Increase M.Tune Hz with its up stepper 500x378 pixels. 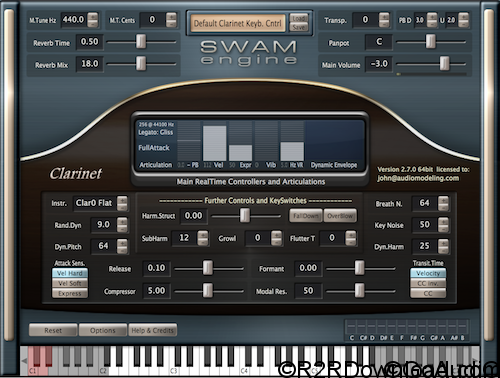[x=93, y=16]
